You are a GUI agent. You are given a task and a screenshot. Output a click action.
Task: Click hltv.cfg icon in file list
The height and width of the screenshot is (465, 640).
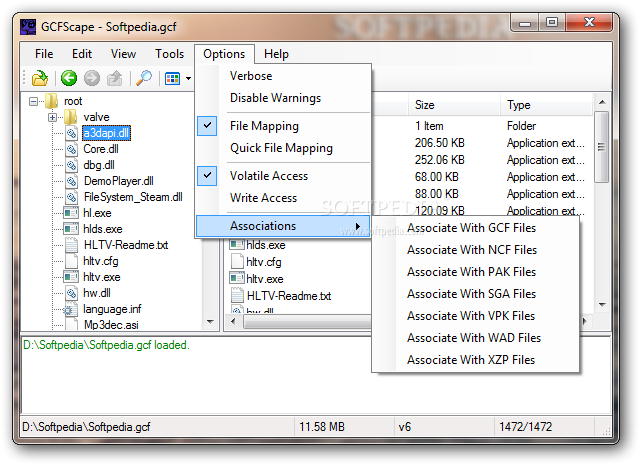(237, 262)
